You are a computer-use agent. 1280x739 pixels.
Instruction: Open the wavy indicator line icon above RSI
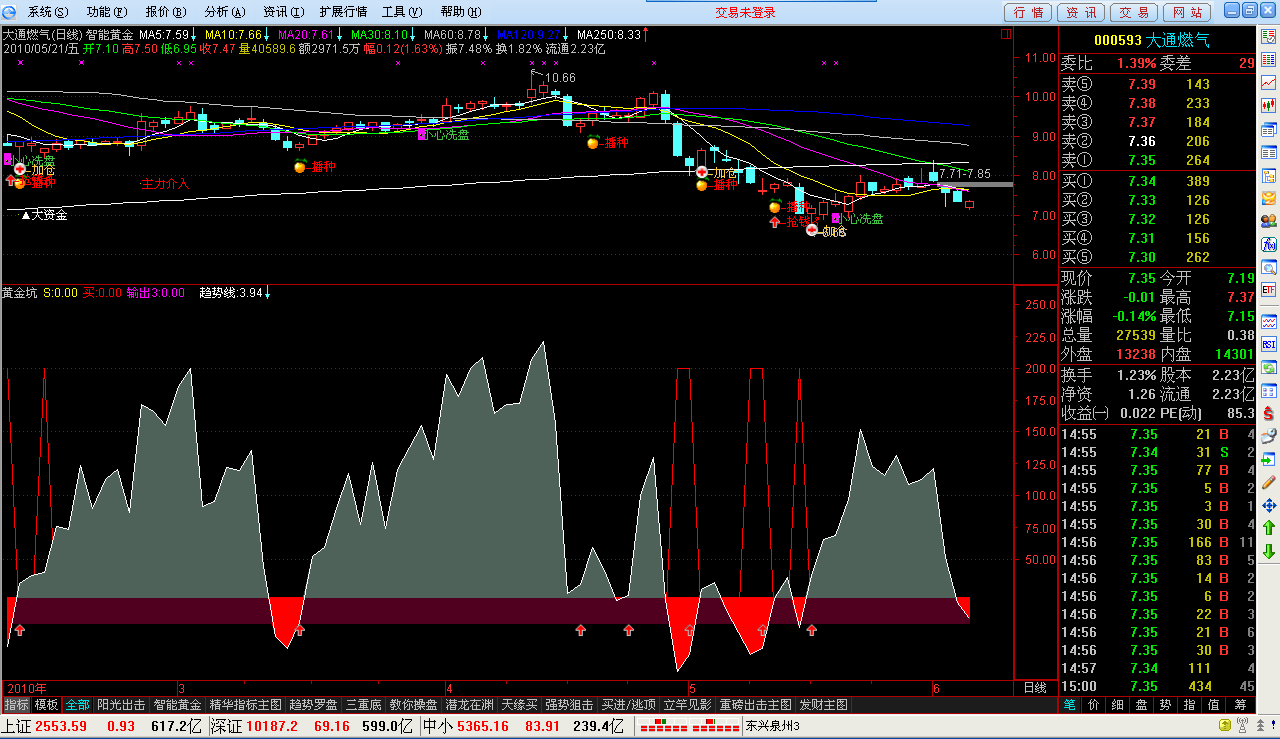(1268, 321)
